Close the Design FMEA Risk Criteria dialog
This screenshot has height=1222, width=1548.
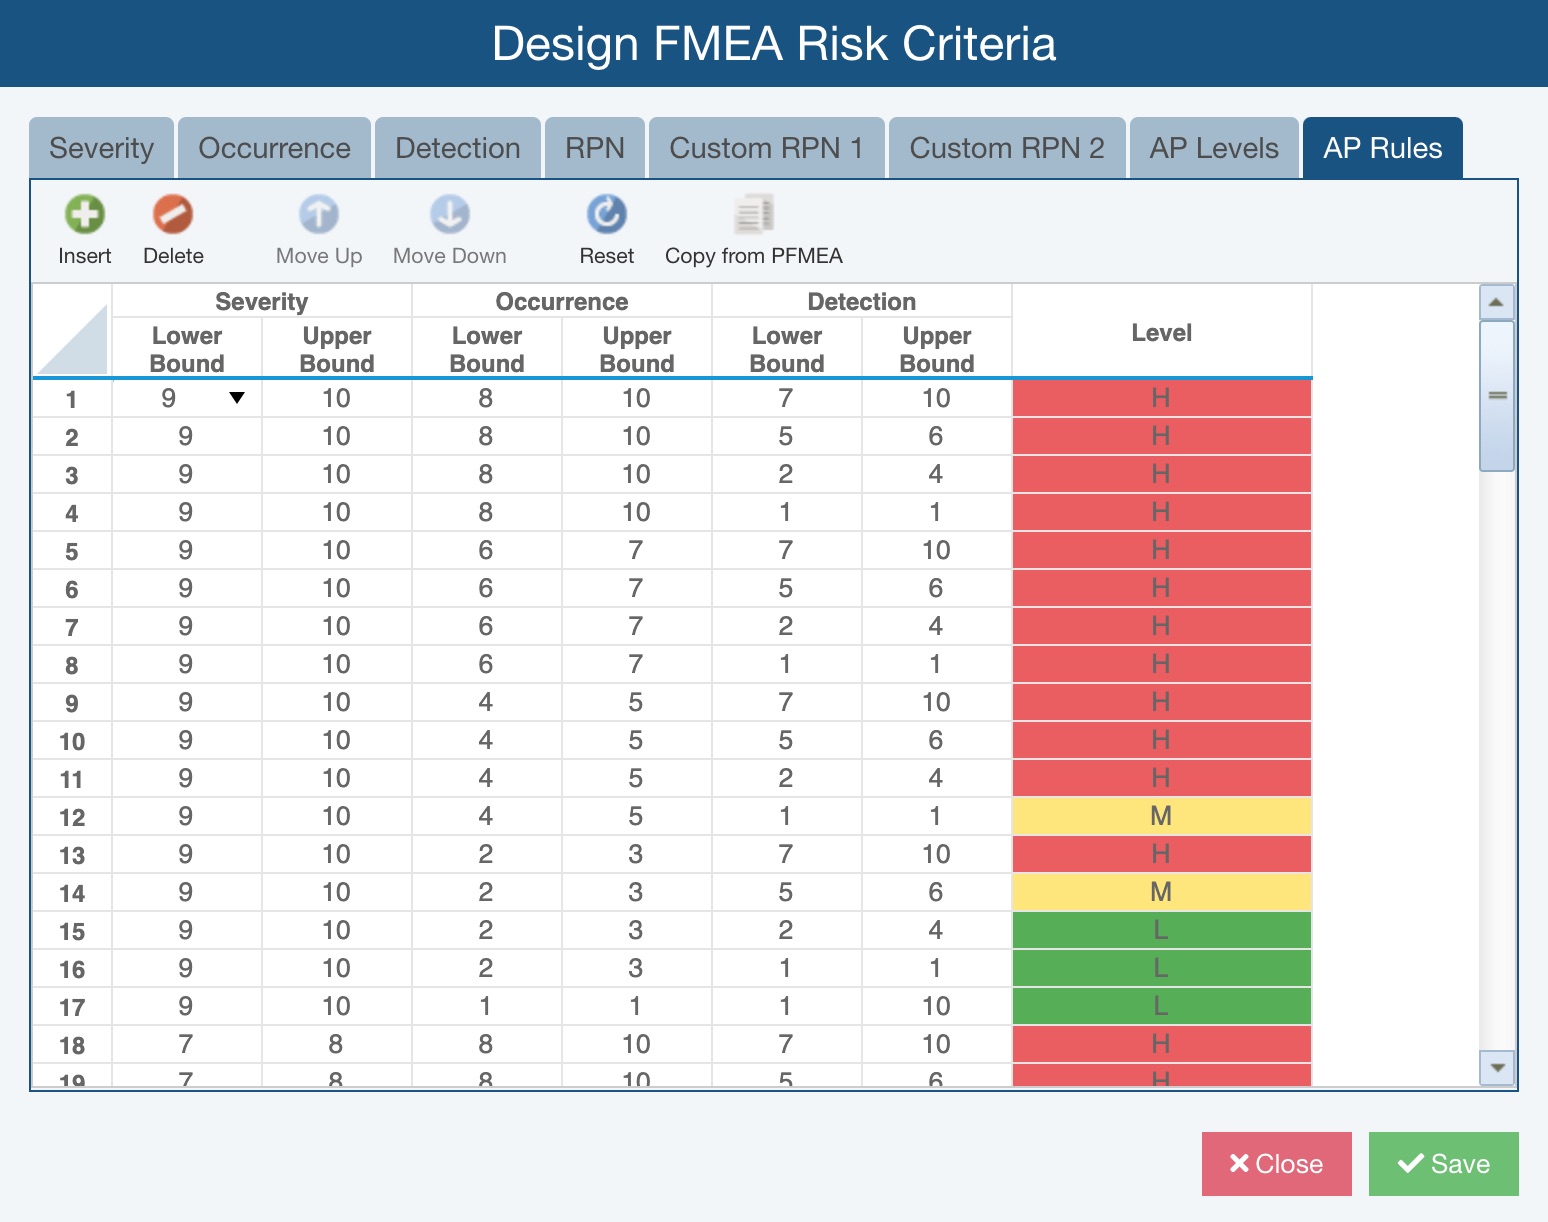point(1276,1163)
